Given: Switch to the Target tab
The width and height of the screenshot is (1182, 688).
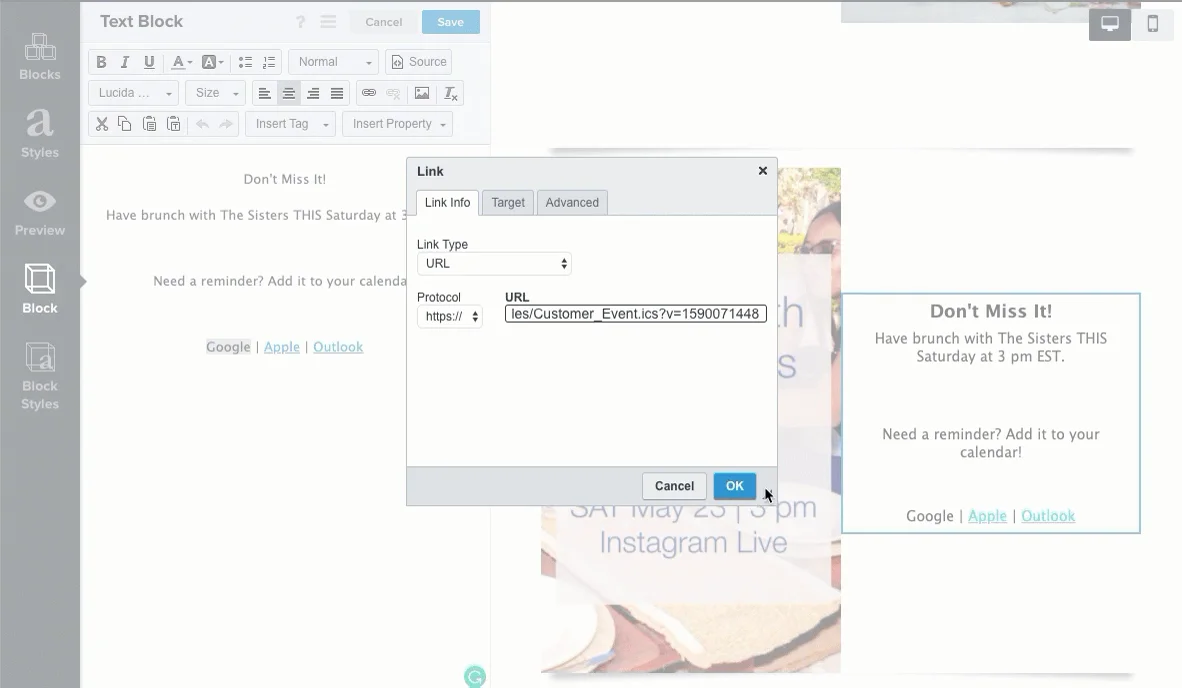Looking at the screenshot, I should tap(508, 203).
